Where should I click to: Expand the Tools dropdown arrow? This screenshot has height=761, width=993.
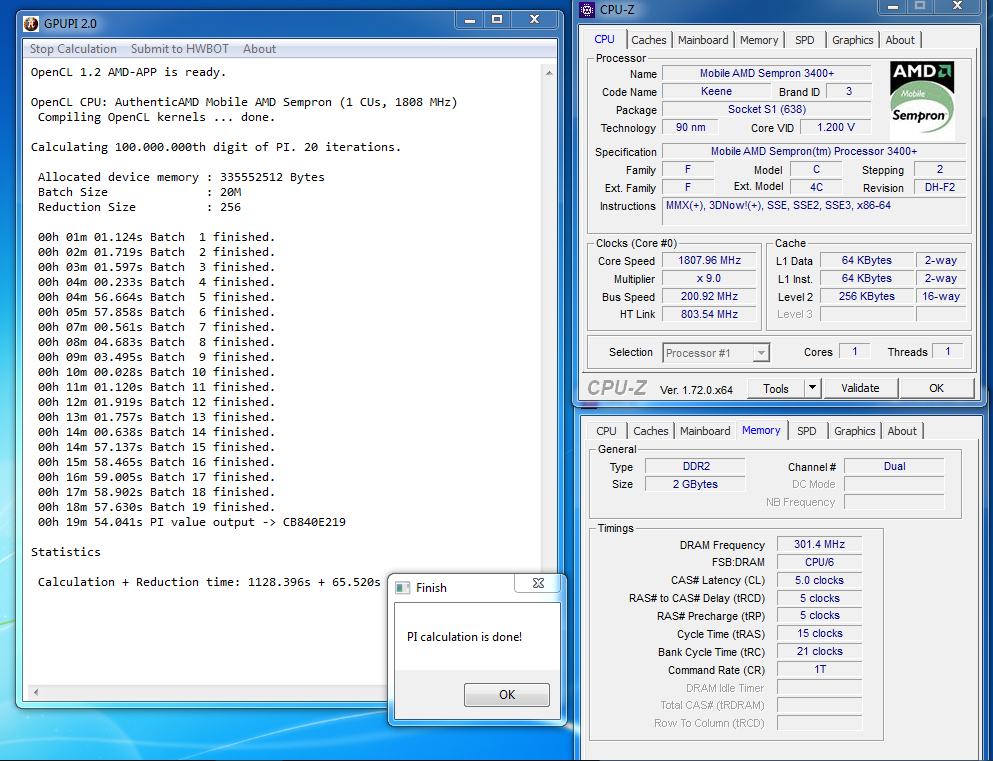coord(813,389)
